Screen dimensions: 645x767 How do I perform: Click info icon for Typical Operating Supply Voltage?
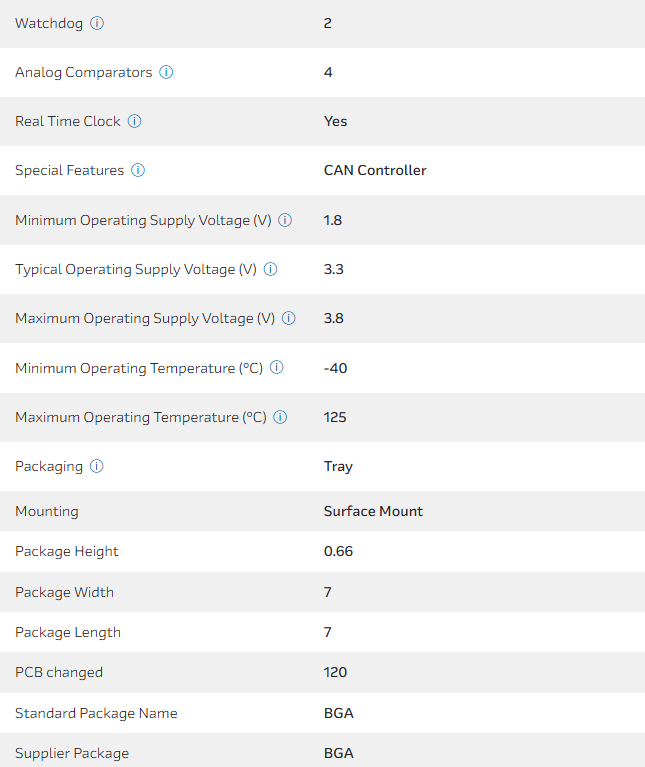pyautogui.click(x=271, y=269)
